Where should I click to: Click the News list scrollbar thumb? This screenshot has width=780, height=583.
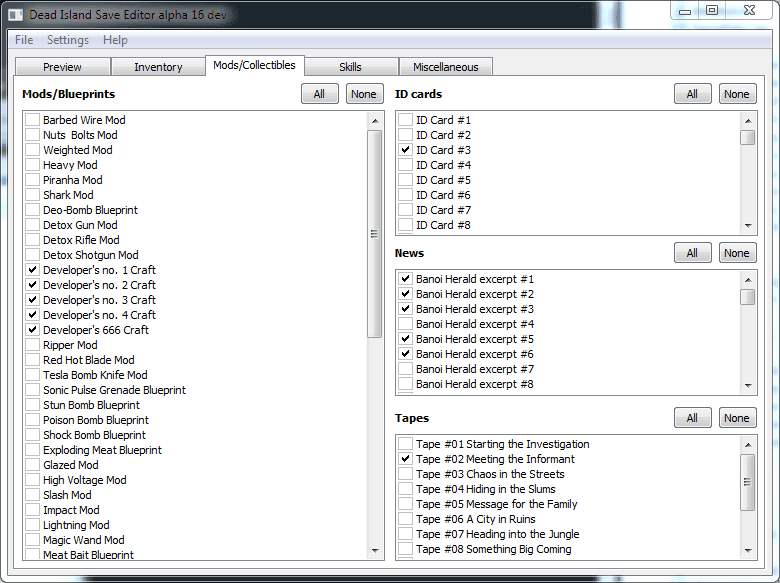click(748, 297)
